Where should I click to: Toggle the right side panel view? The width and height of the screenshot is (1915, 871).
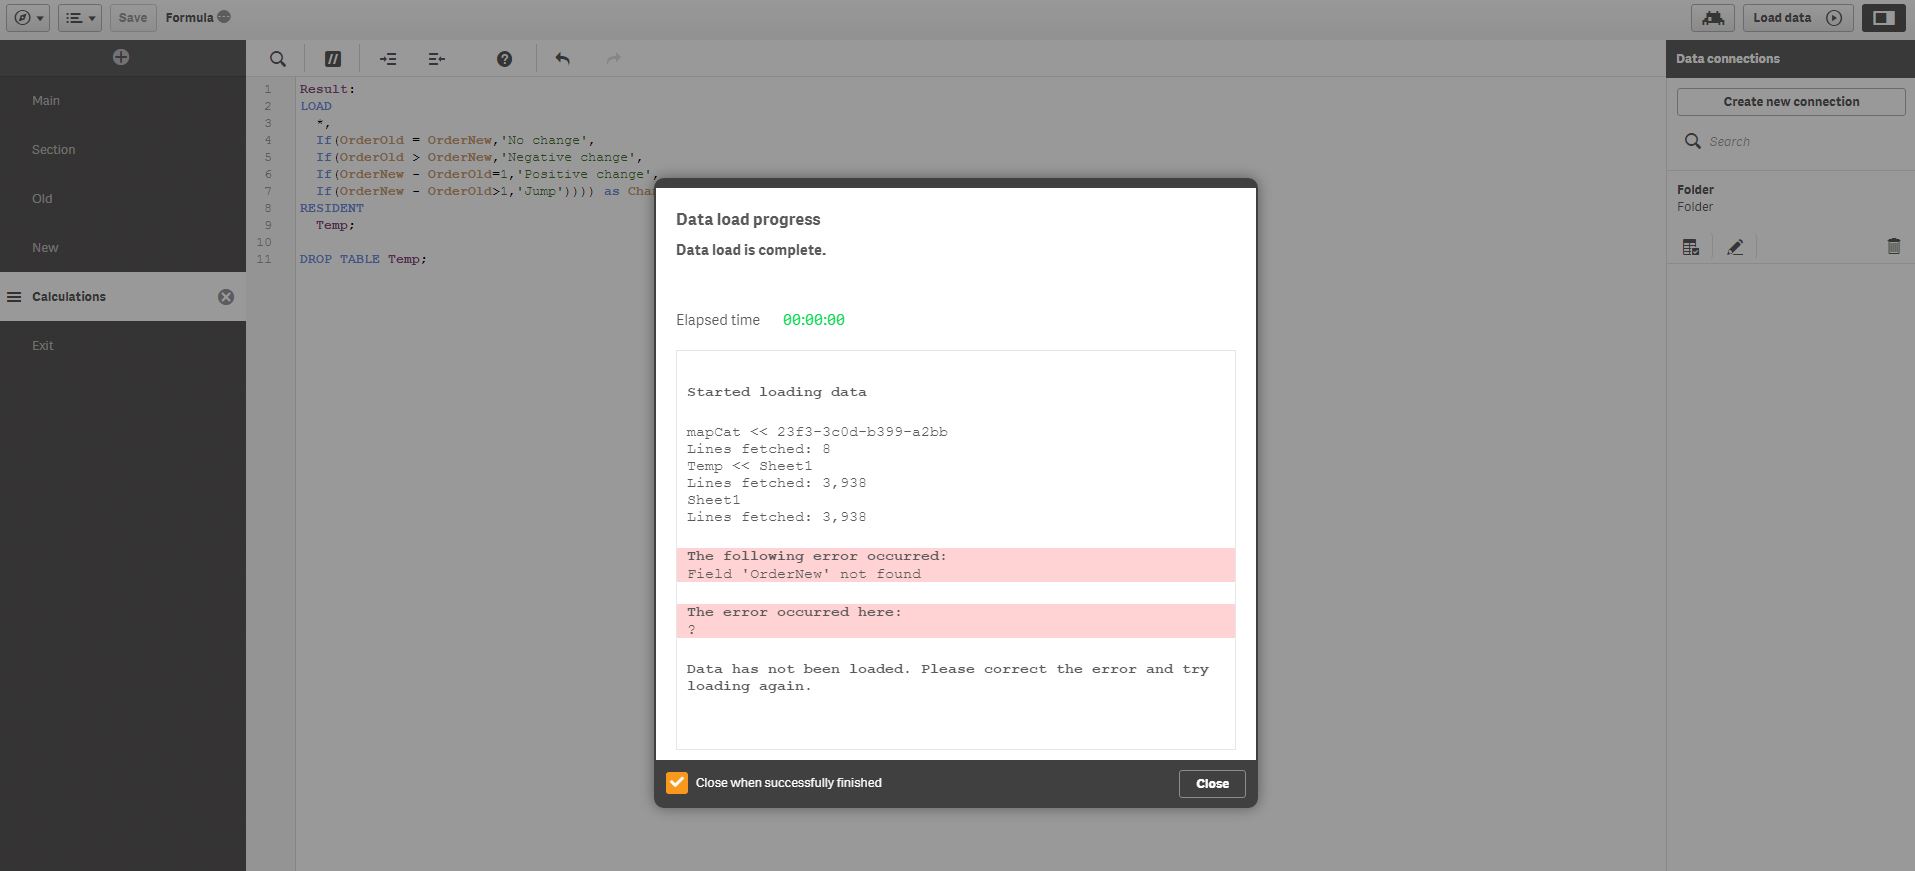click(1884, 18)
